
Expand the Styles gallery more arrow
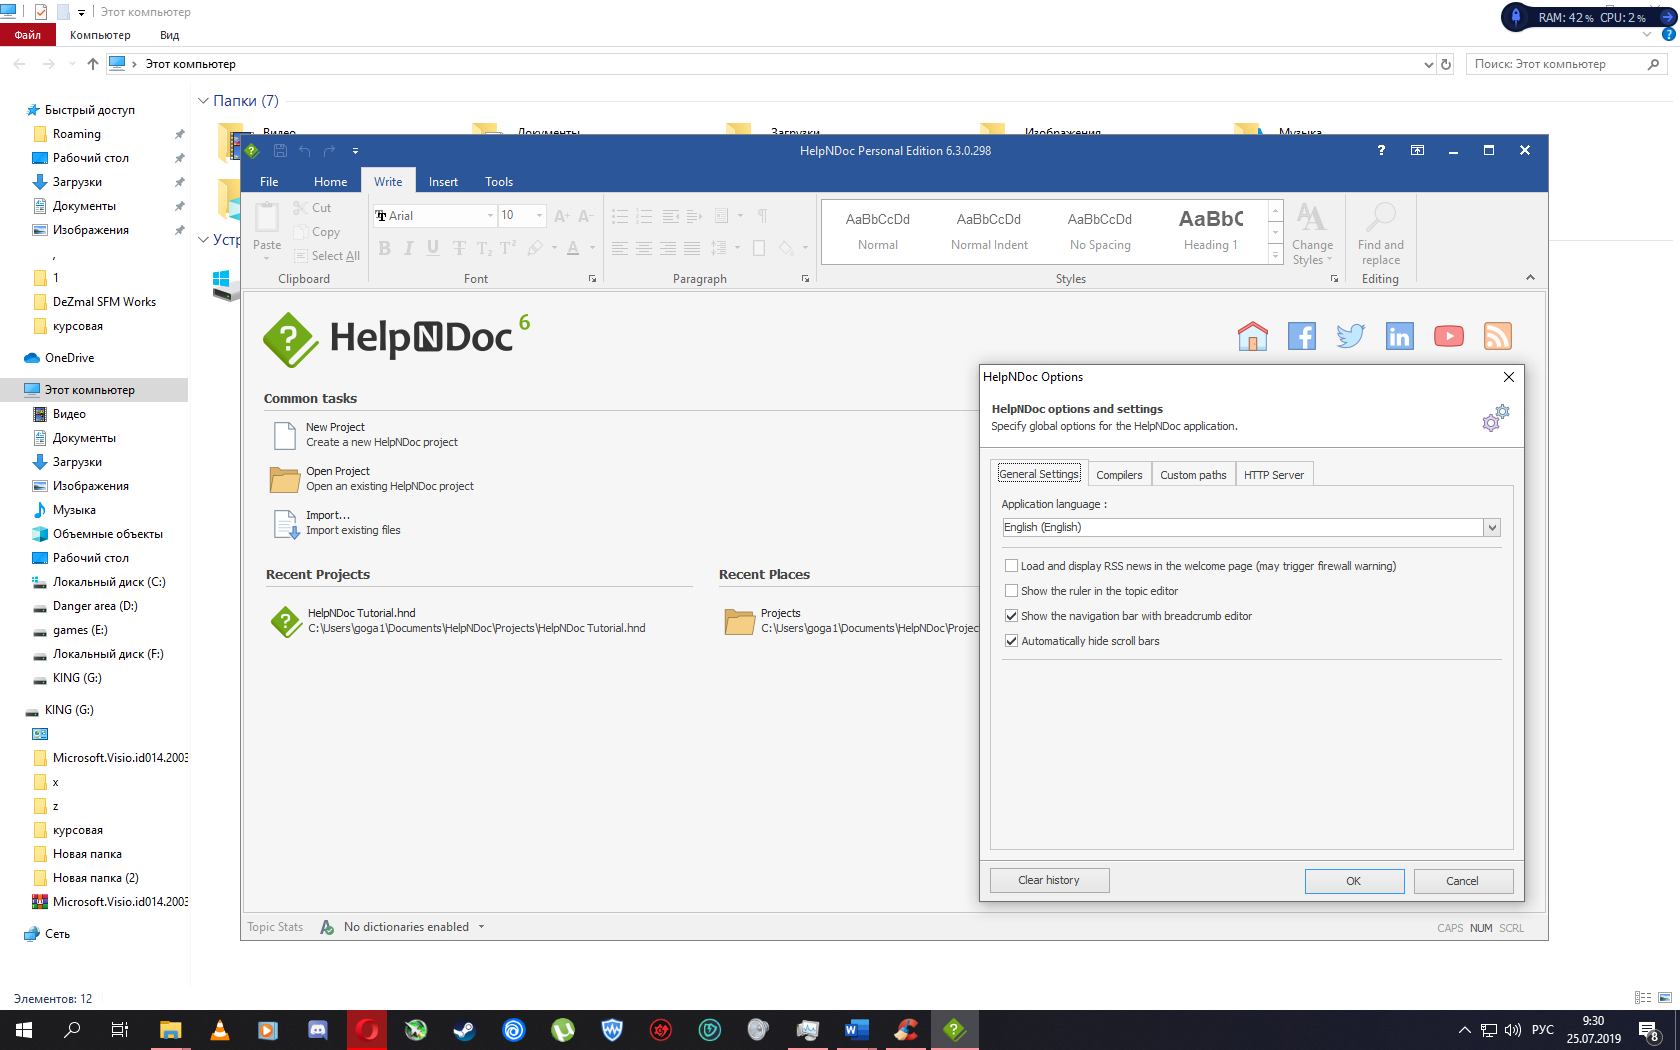click(x=1275, y=256)
